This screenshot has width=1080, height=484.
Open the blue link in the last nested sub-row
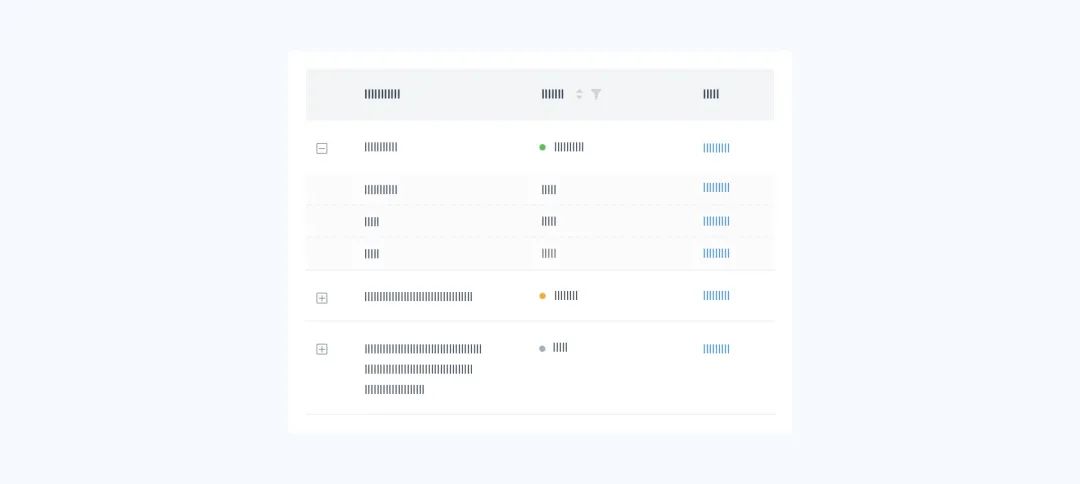pyautogui.click(x=716, y=253)
